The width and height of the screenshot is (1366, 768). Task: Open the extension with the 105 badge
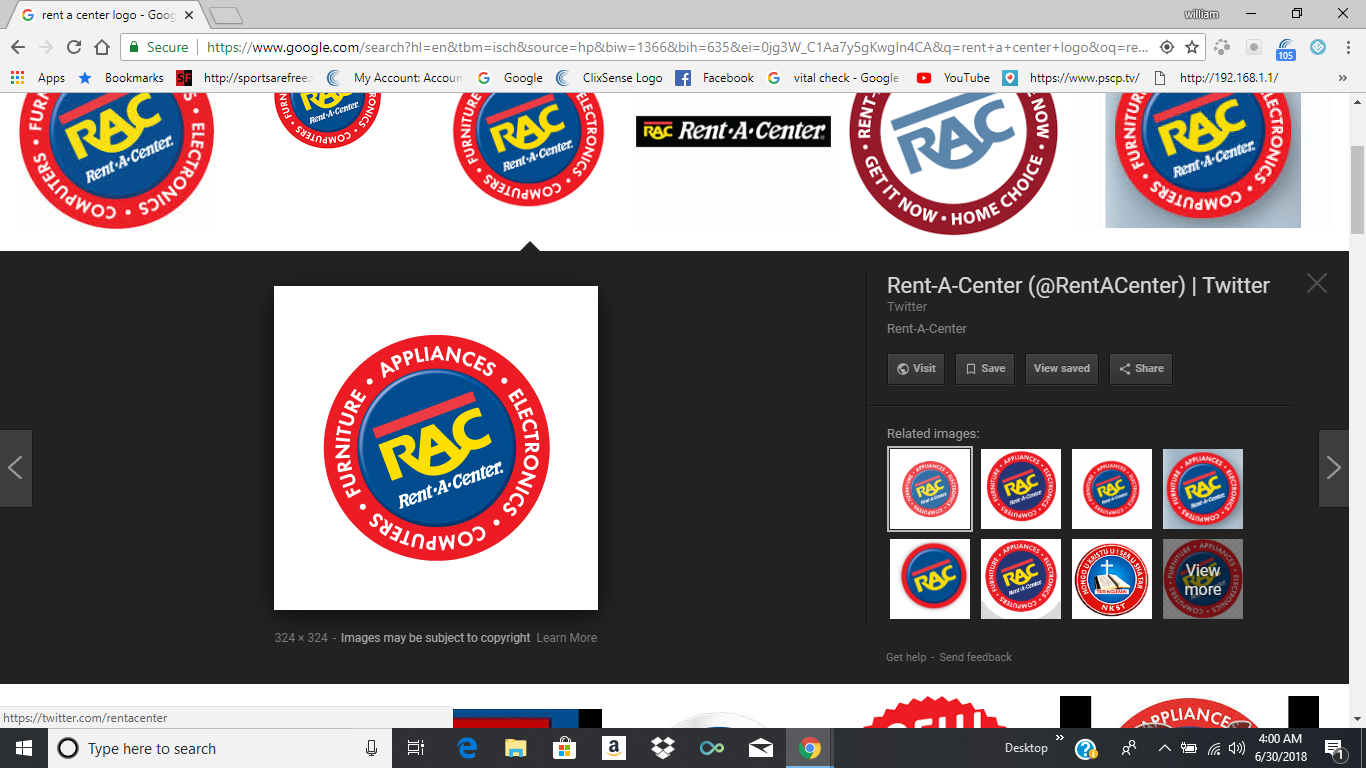coord(1286,48)
